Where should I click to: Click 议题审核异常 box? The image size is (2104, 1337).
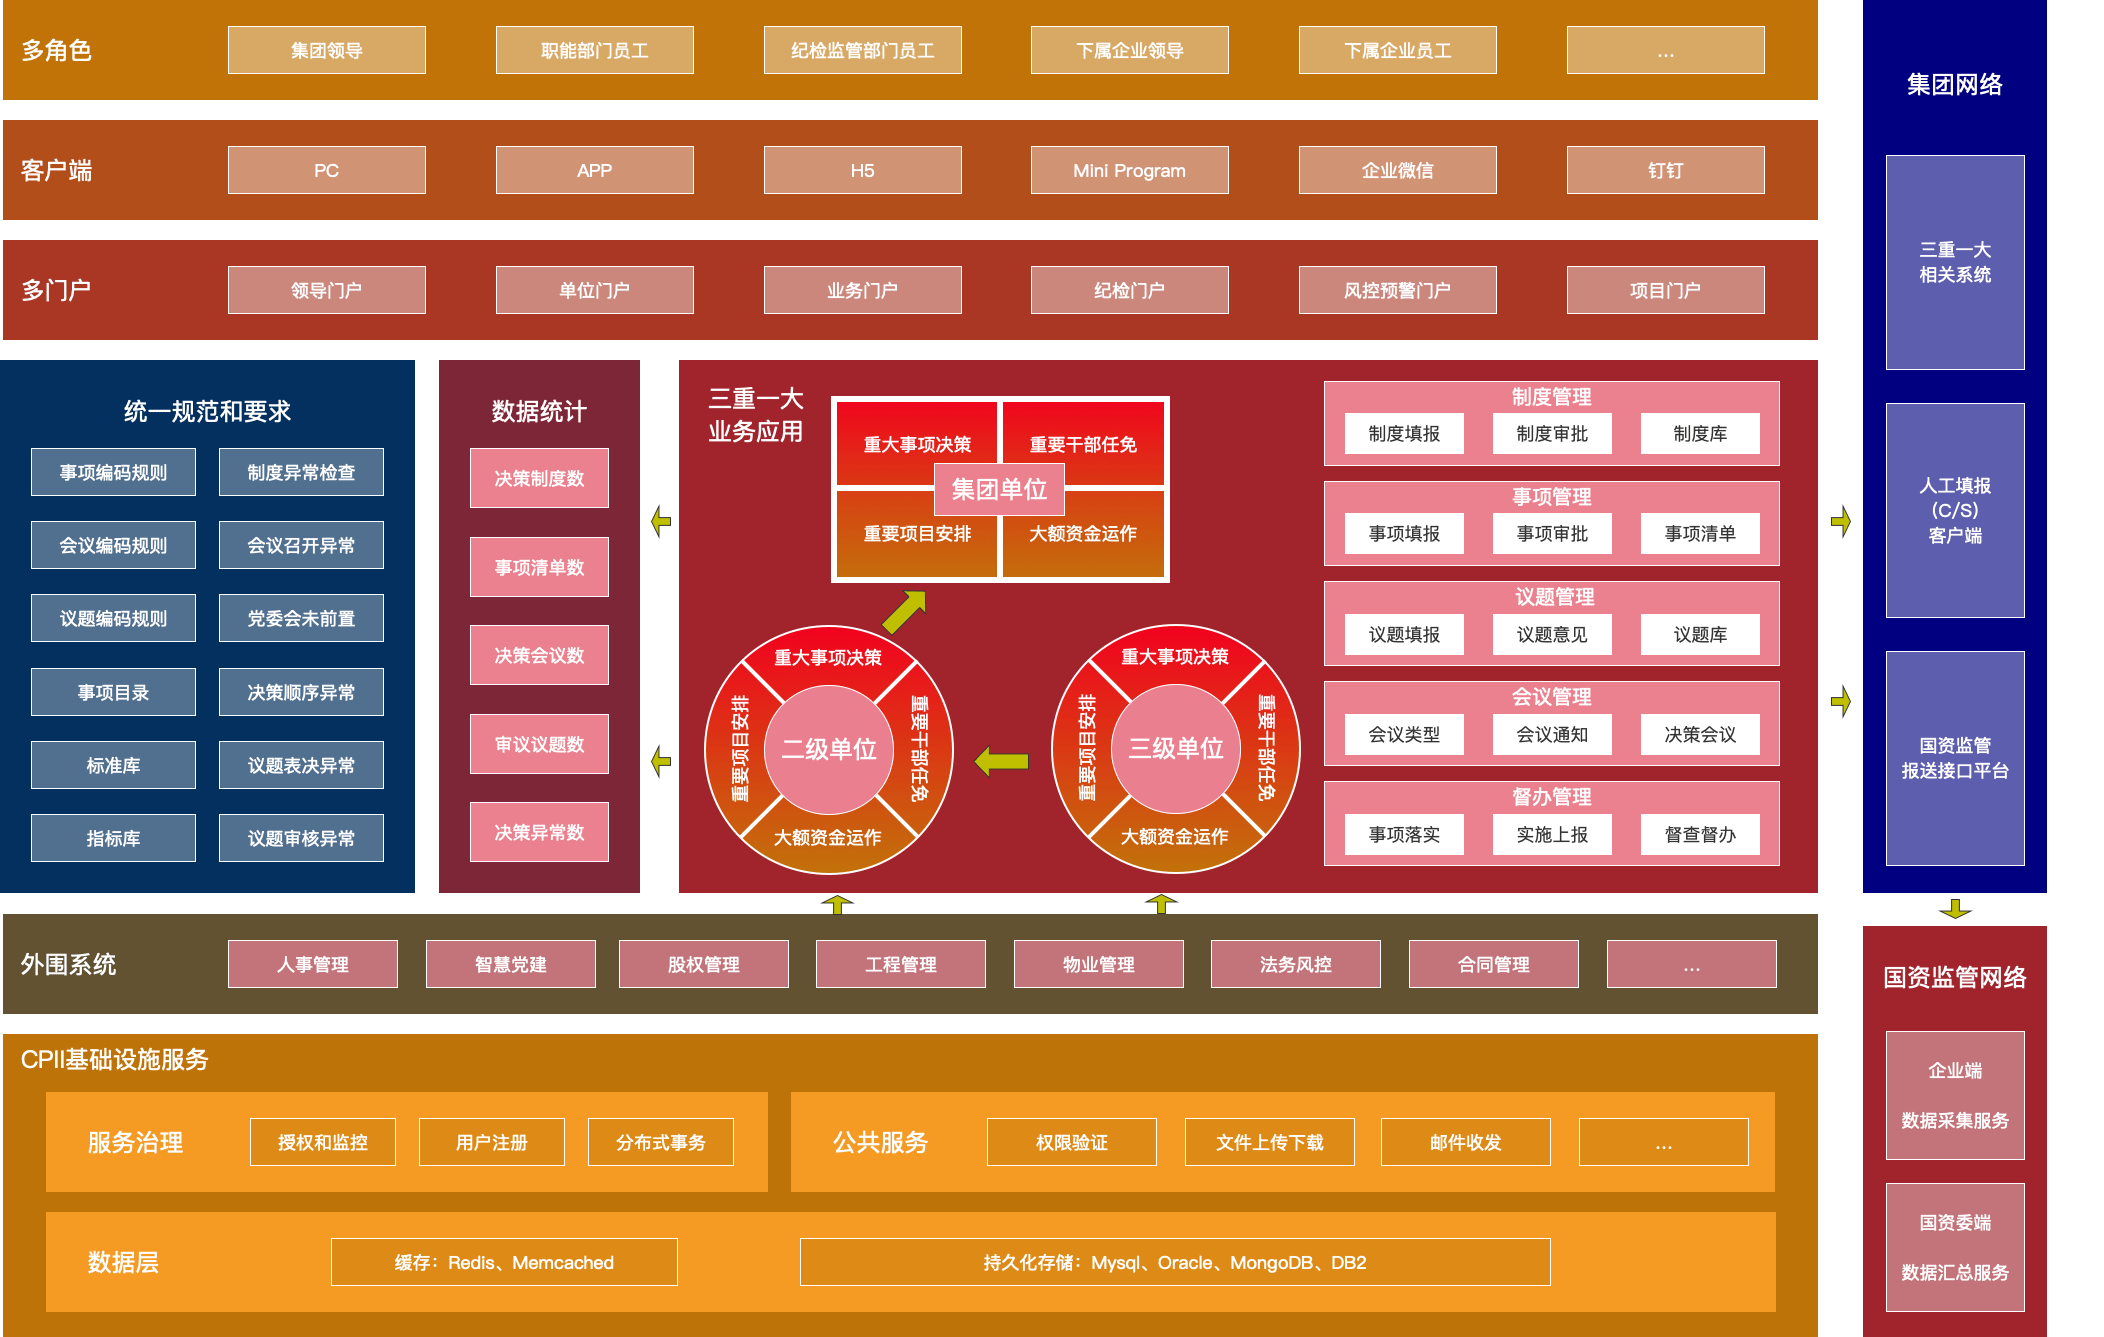301,838
